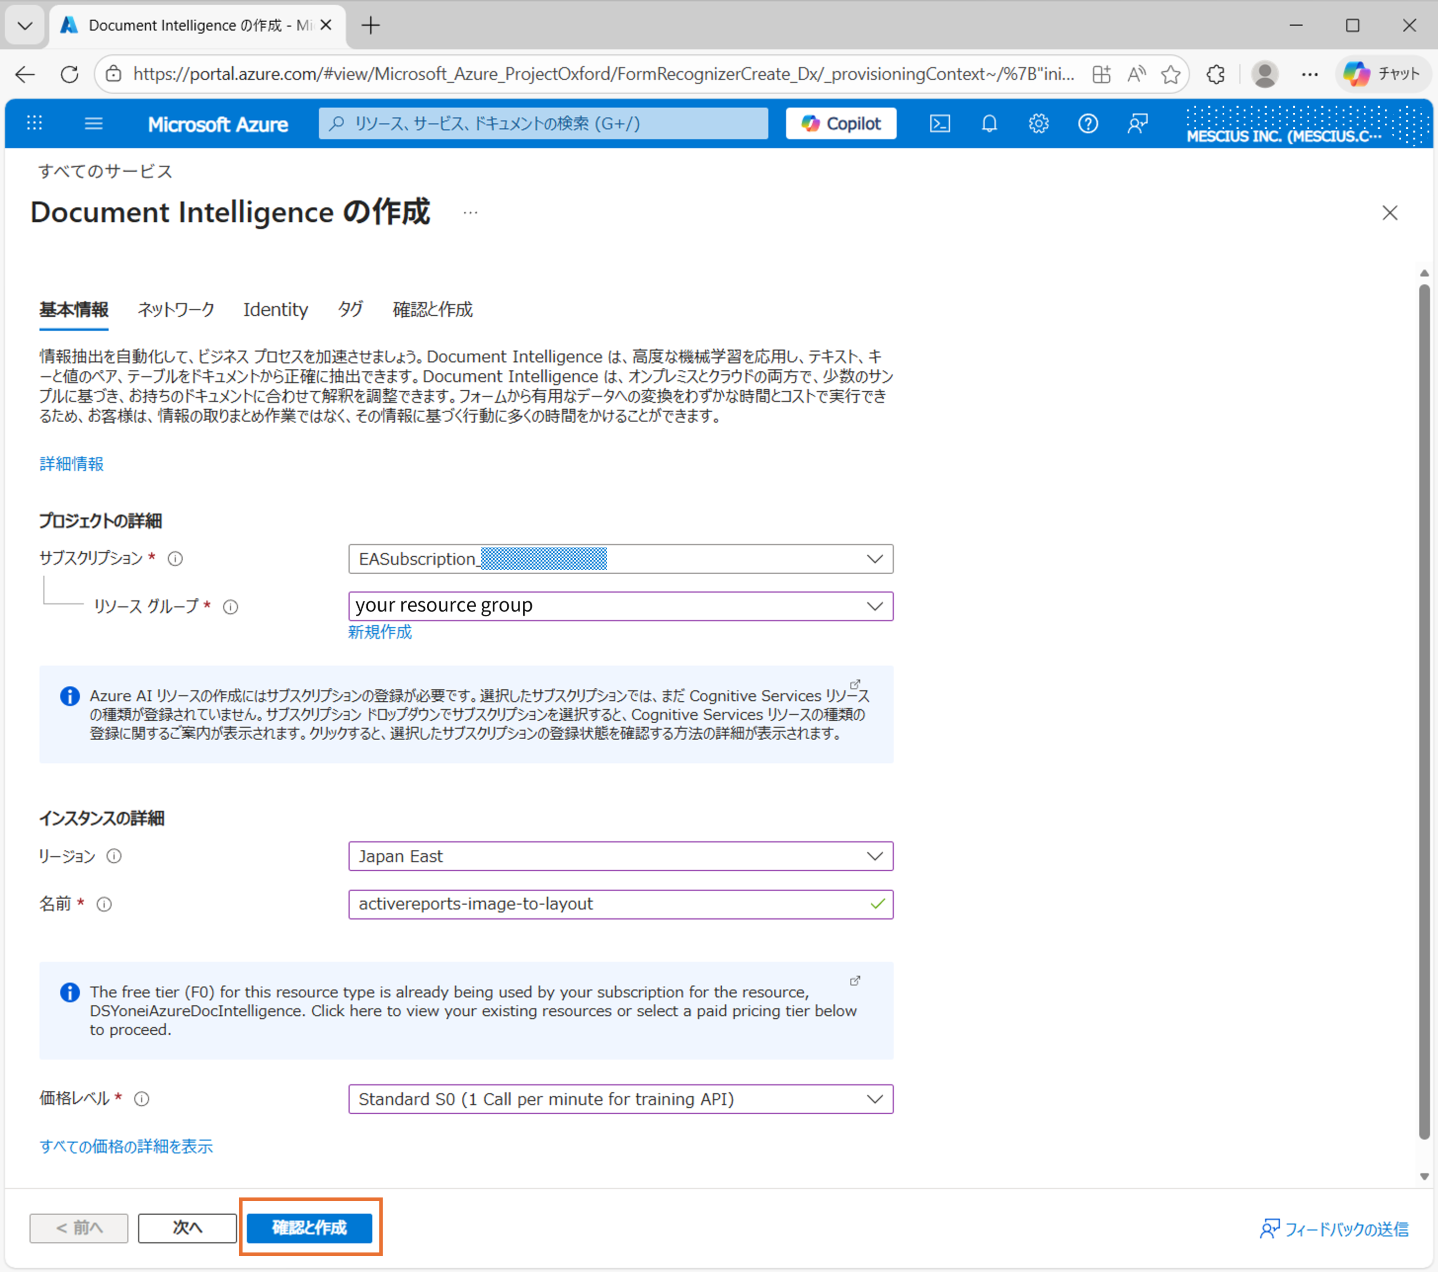Switch to the Identity tab
This screenshot has height=1272, width=1438.
point(275,309)
